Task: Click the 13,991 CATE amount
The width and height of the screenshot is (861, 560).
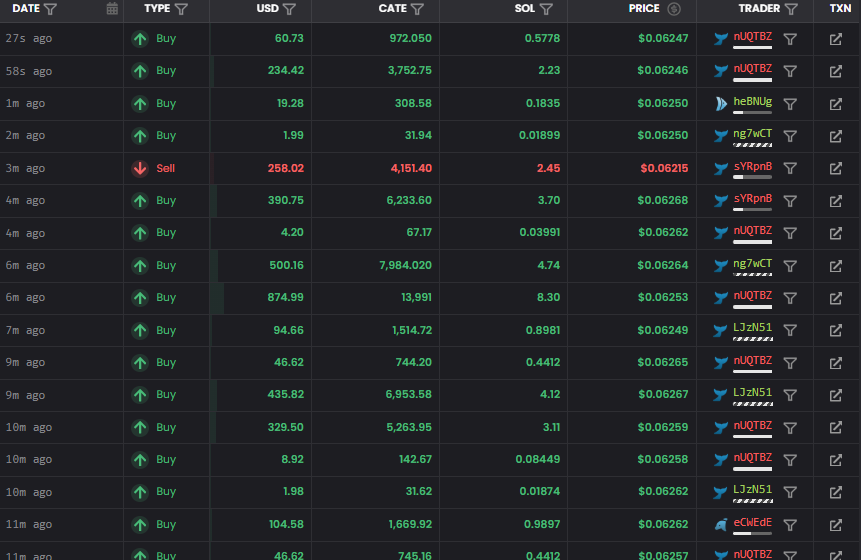Action: point(416,298)
